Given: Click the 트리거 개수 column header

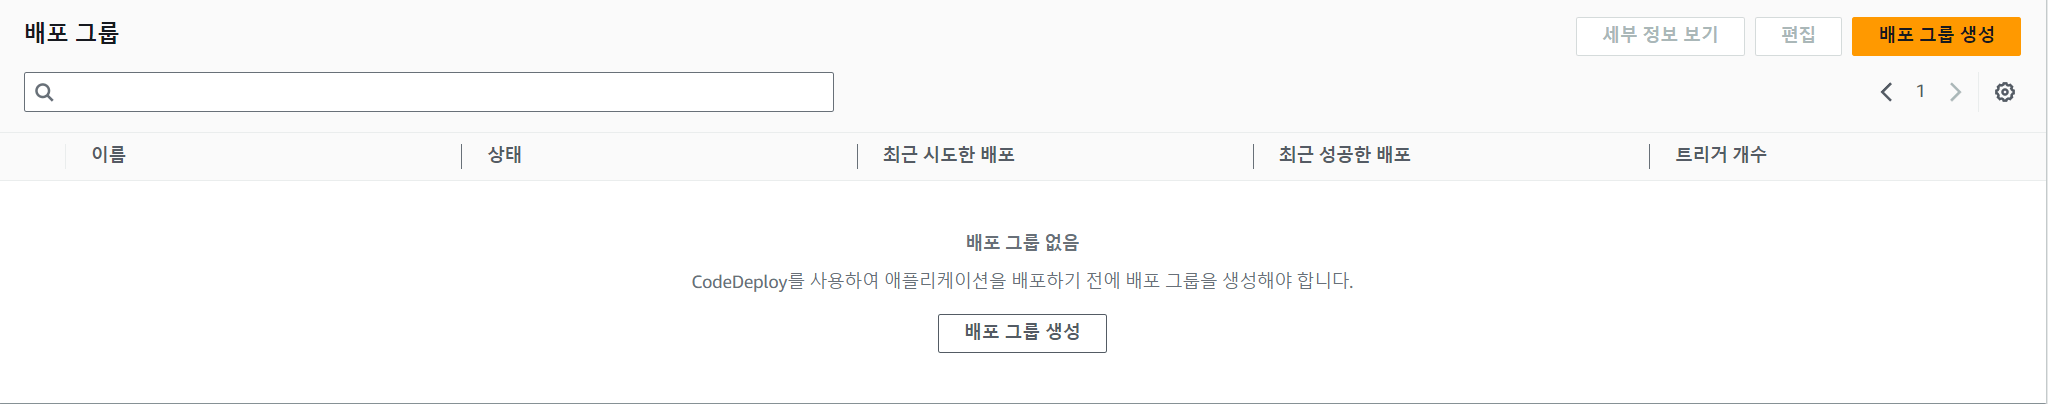Looking at the screenshot, I should click(x=1721, y=155).
